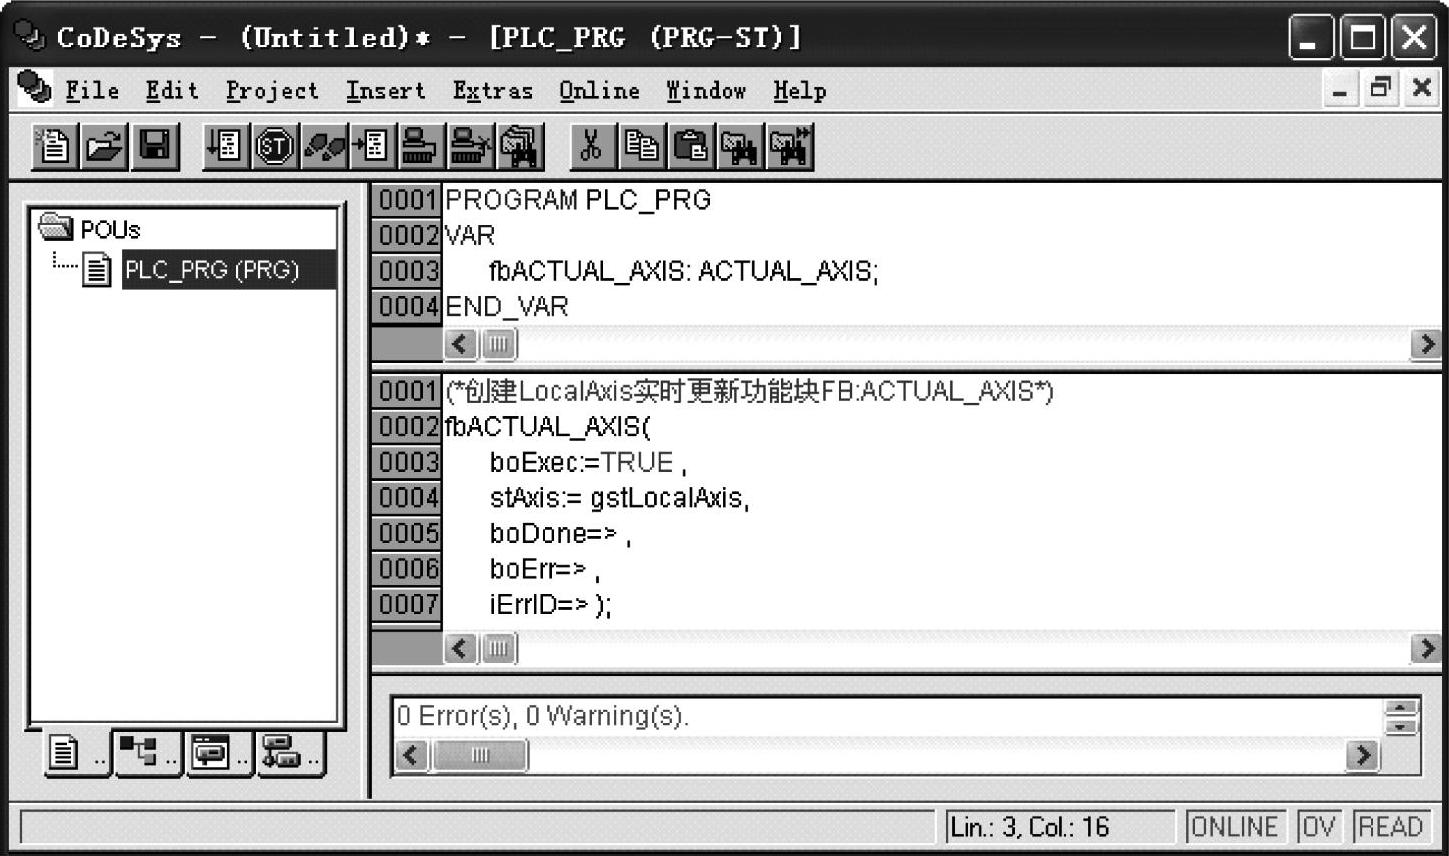Switch to the Resources organizer tab
Image resolution: width=1449 pixels, height=856 pixels.
(x=290, y=753)
